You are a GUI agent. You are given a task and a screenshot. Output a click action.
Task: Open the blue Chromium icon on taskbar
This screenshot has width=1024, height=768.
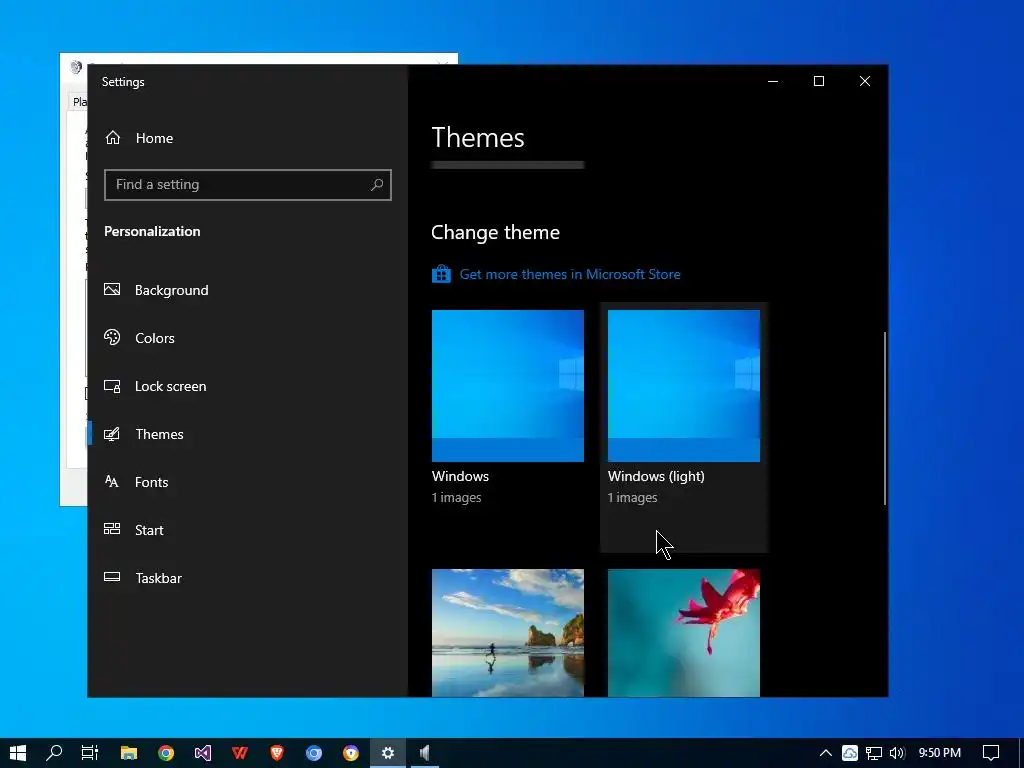tap(314, 753)
